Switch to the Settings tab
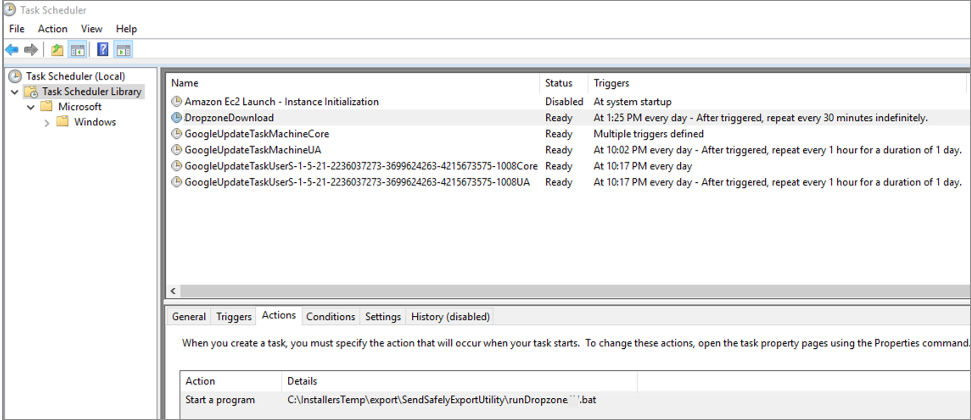 (383, 317)
